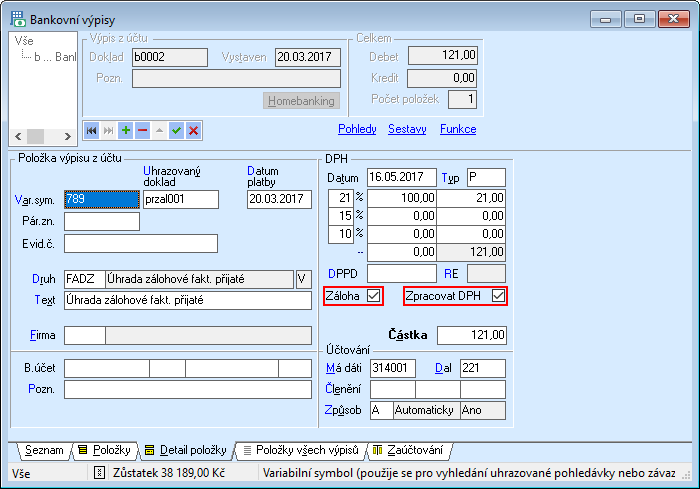The width and height of the screenshot is (700, 489).
Task: Click the Bankovní výpisy window icon
Action: (x=18, y=19)
